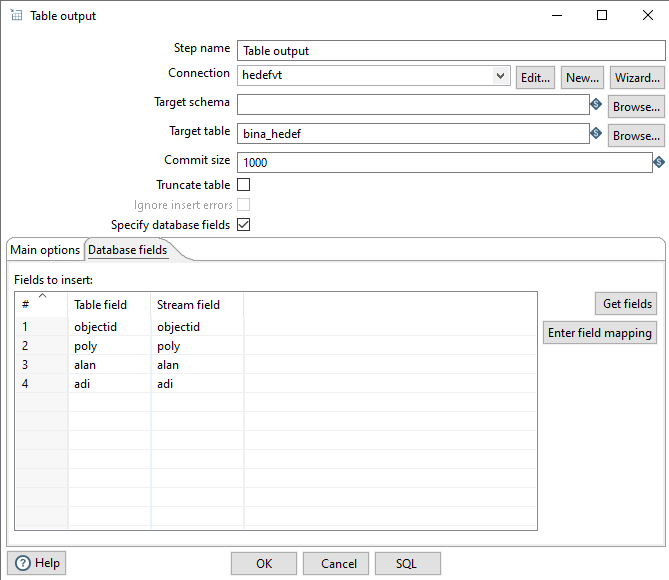Minimize the Table output dialog
Viewport: 669px width, 580px height.
pyautogui.click(x=557, y=15)
